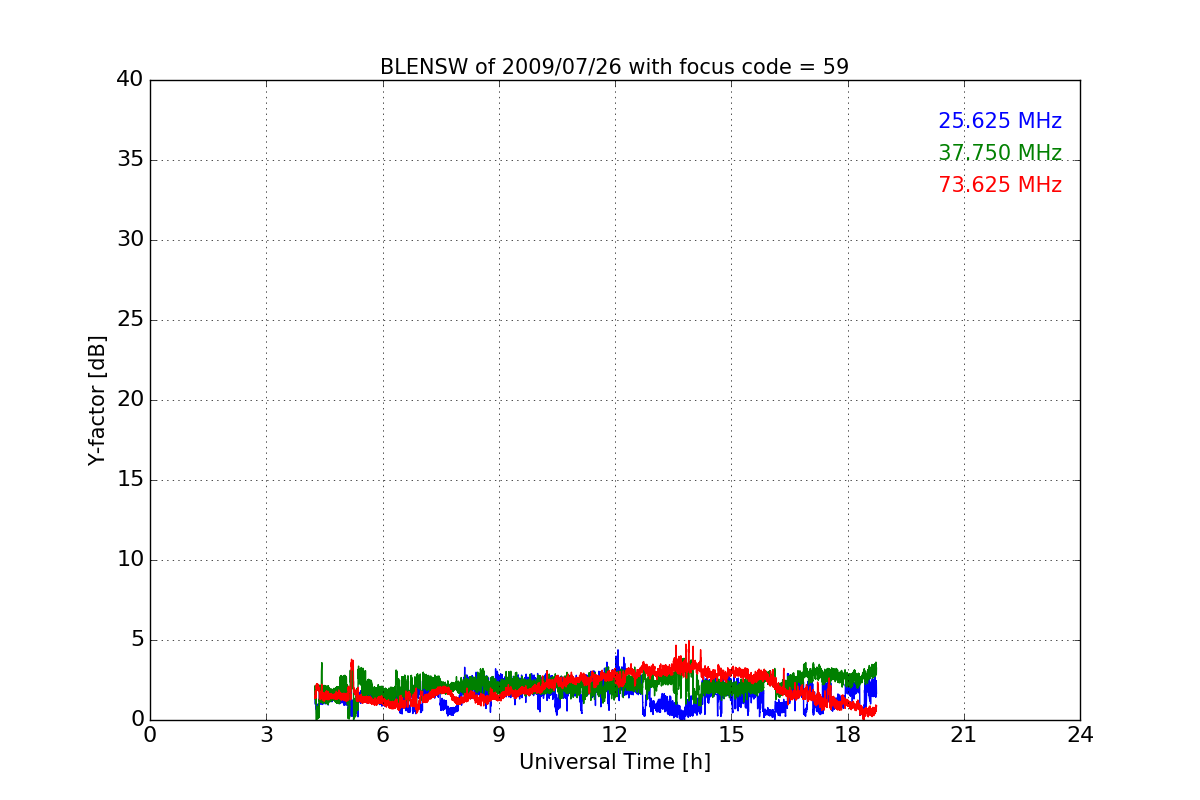
Task: Click the x-axis tick label 6
Action: 382,735
